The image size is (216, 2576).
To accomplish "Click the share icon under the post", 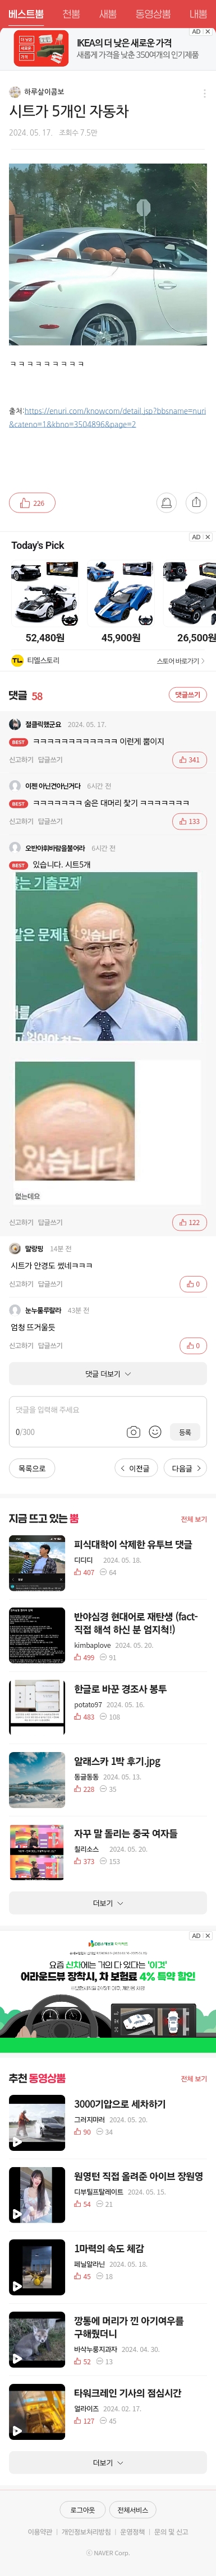I will tap(196, 503).
